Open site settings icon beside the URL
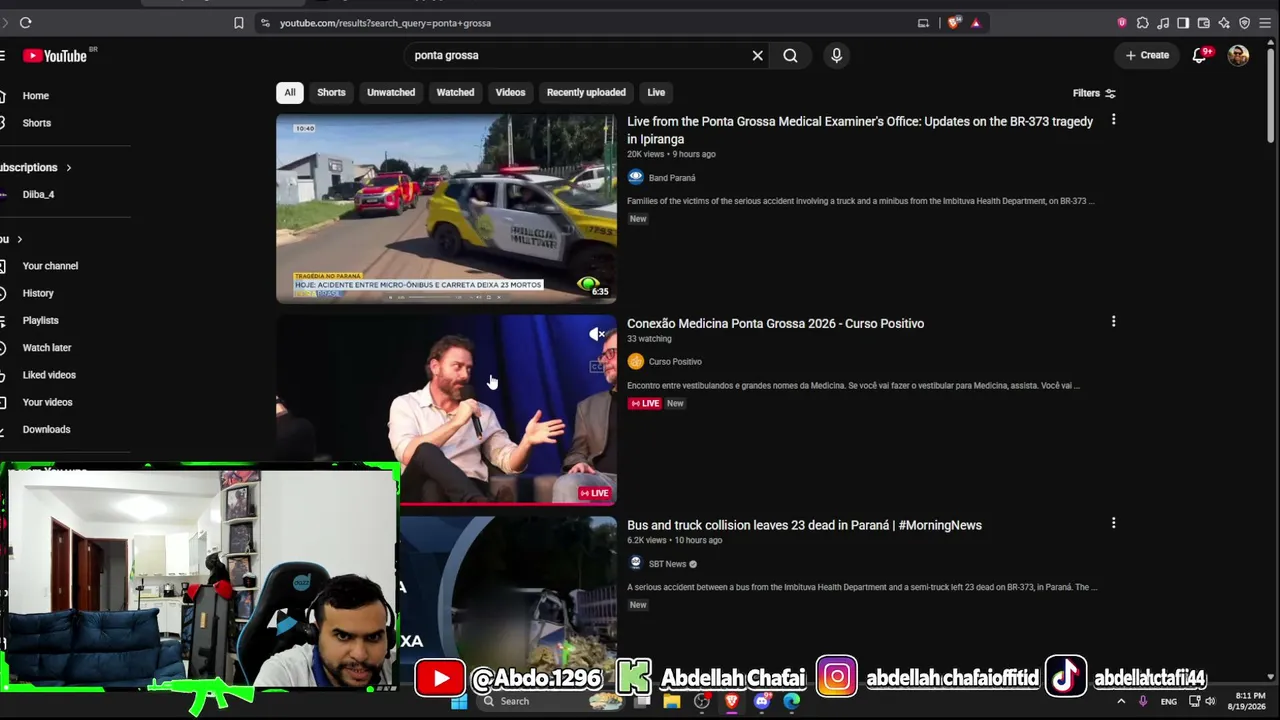The image size is (1280, 720). (265, 23)
